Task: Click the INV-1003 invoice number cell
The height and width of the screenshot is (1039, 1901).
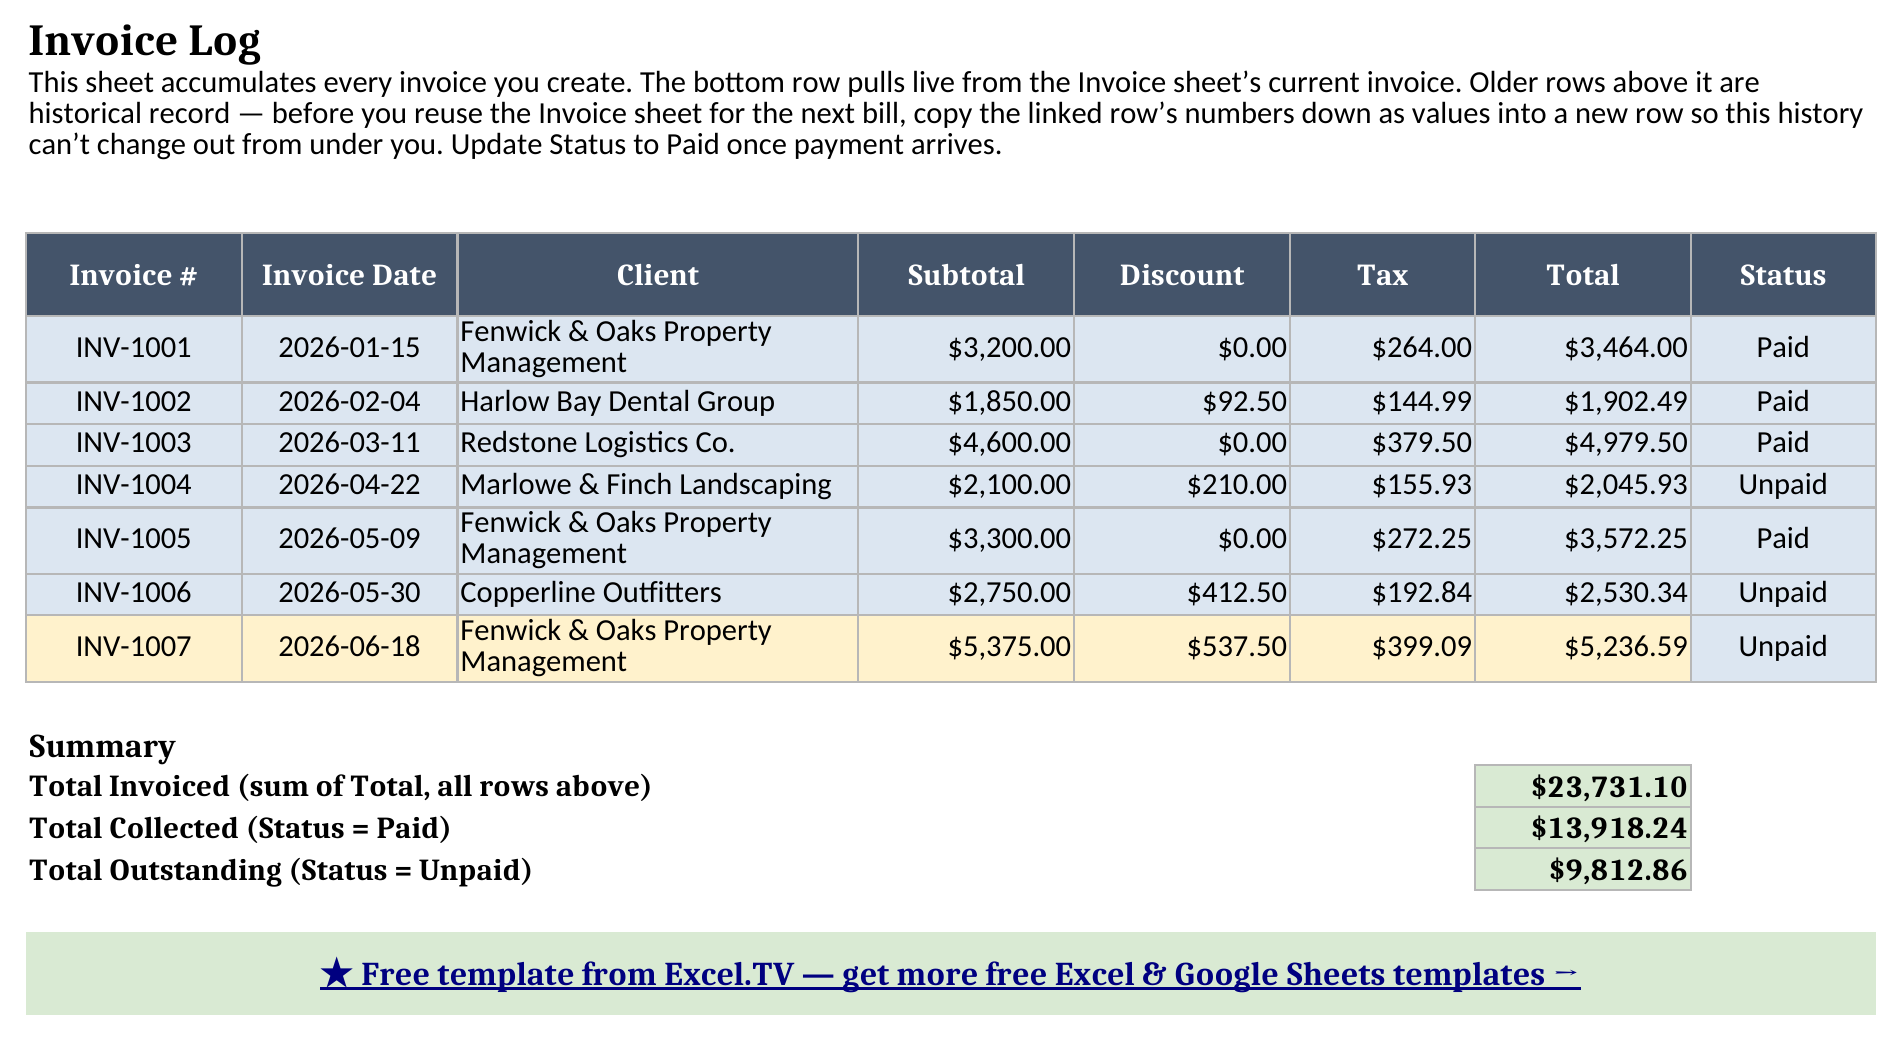Action: coord(134,443)
